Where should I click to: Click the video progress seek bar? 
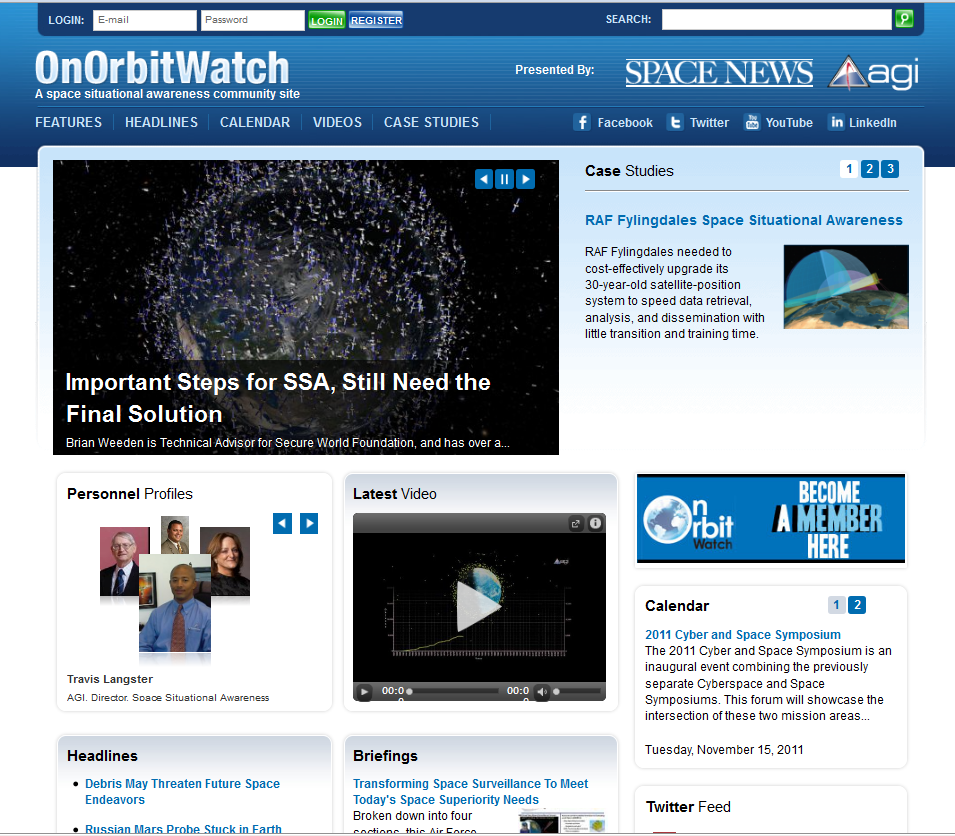tap(454, 691)
